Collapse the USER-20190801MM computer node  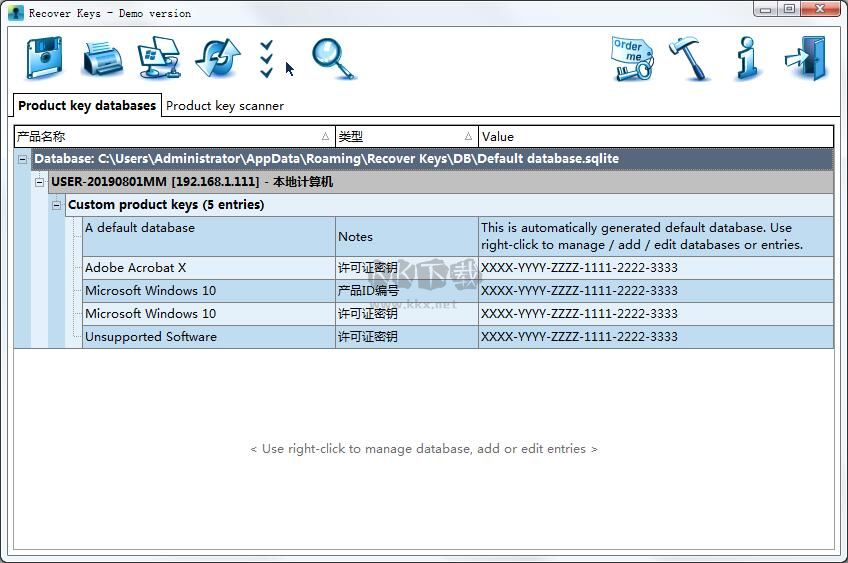[40, 182]
